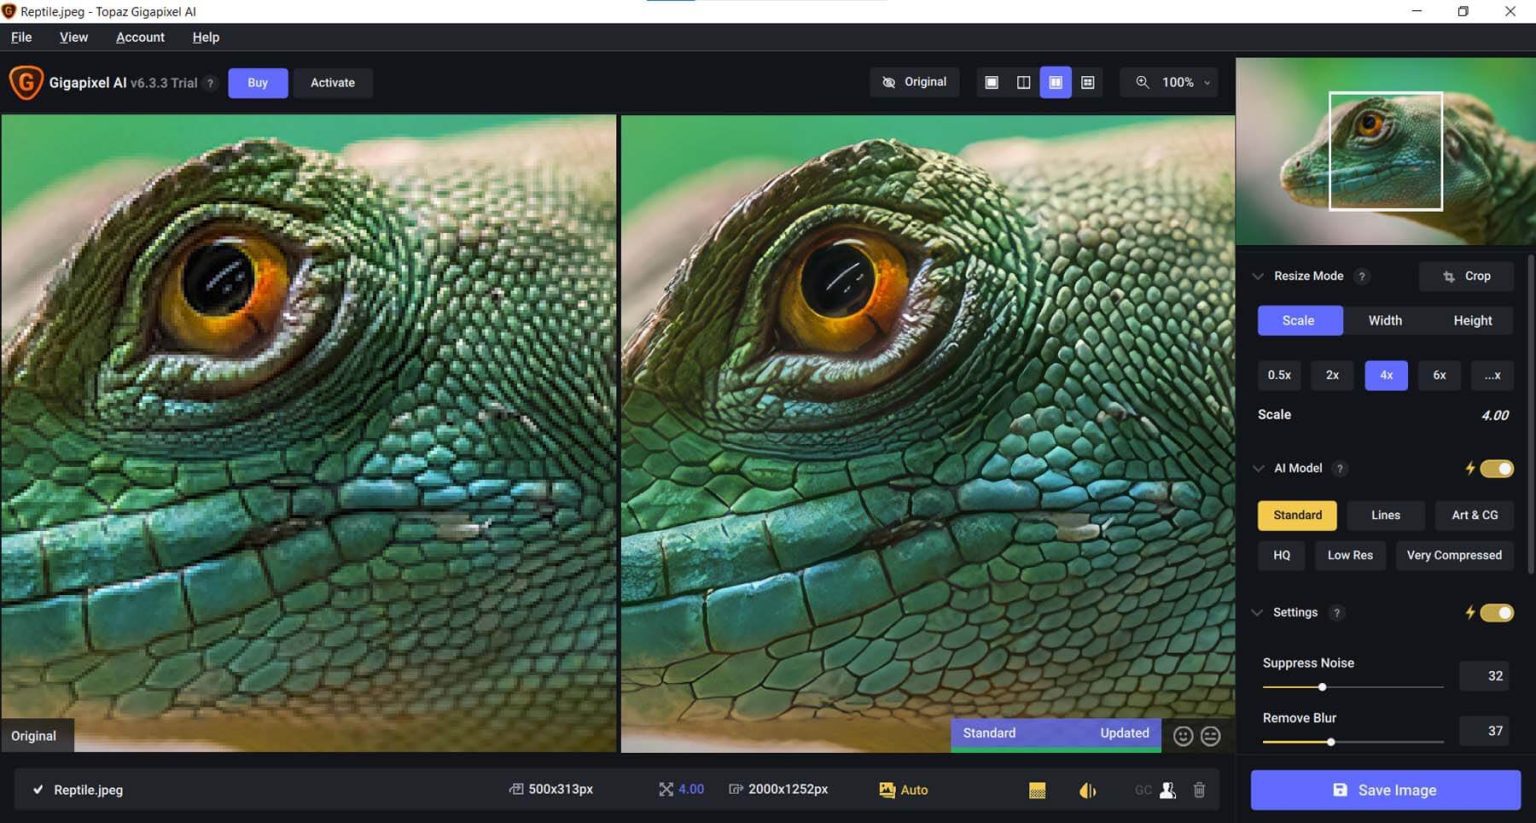1536x823 pixels.
Task: Toggle the Settings auto switch
Action: click(1497, 612)
